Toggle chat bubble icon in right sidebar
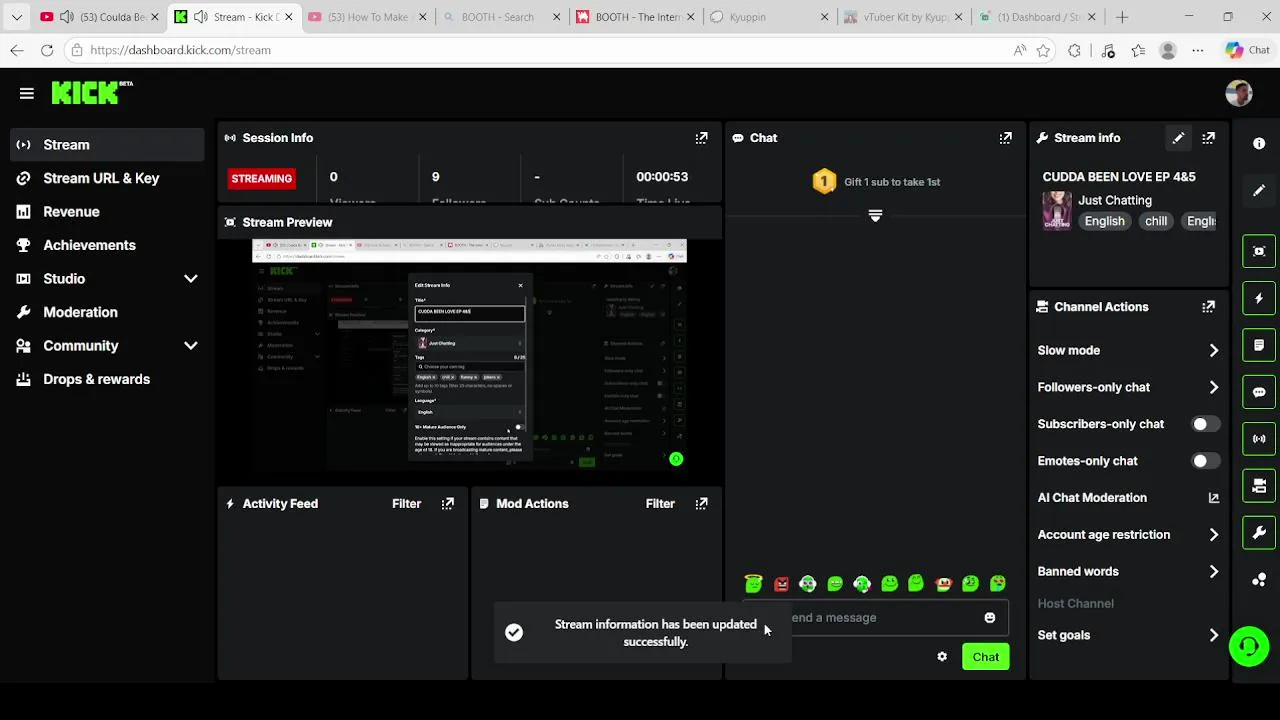This screenshot has height=720, width=1280. click(x=1259, y=392)
